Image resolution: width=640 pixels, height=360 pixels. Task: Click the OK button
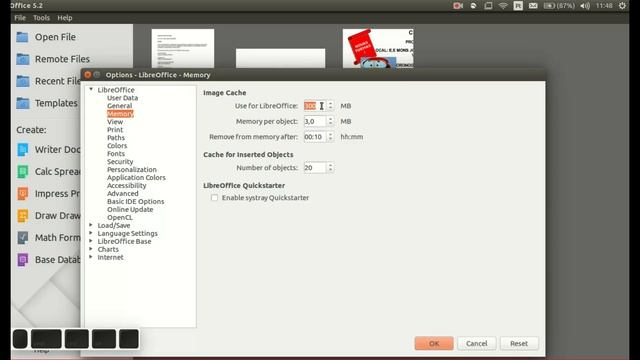click(x=434, y=343)
